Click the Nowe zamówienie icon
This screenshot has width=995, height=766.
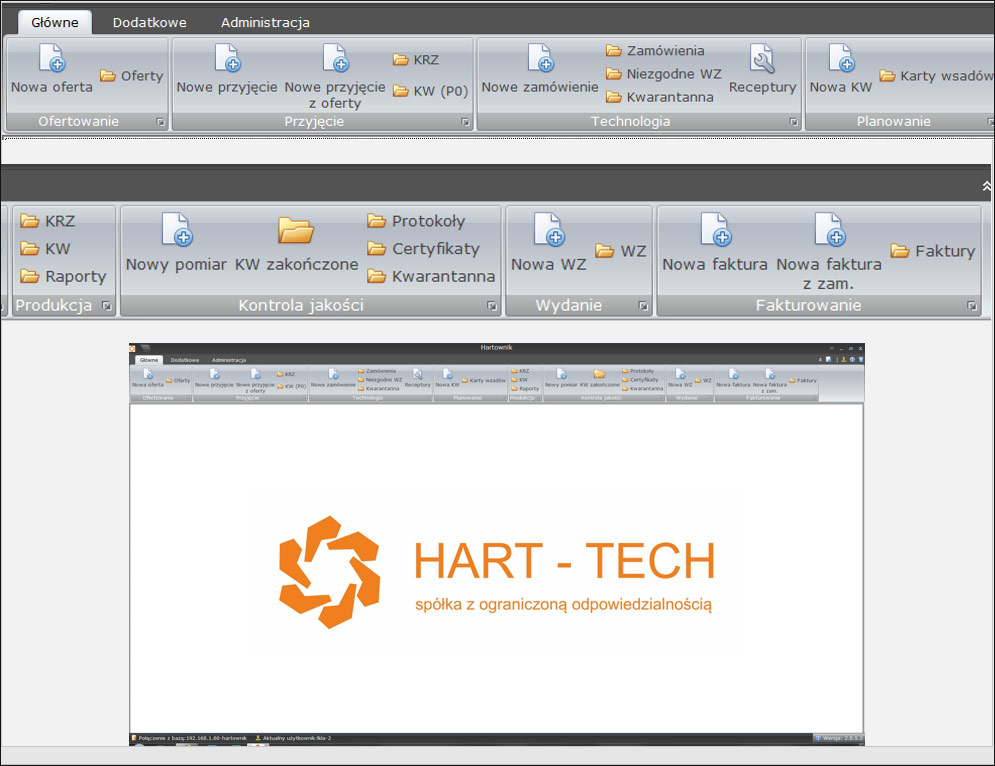click(x=540, y=59)
